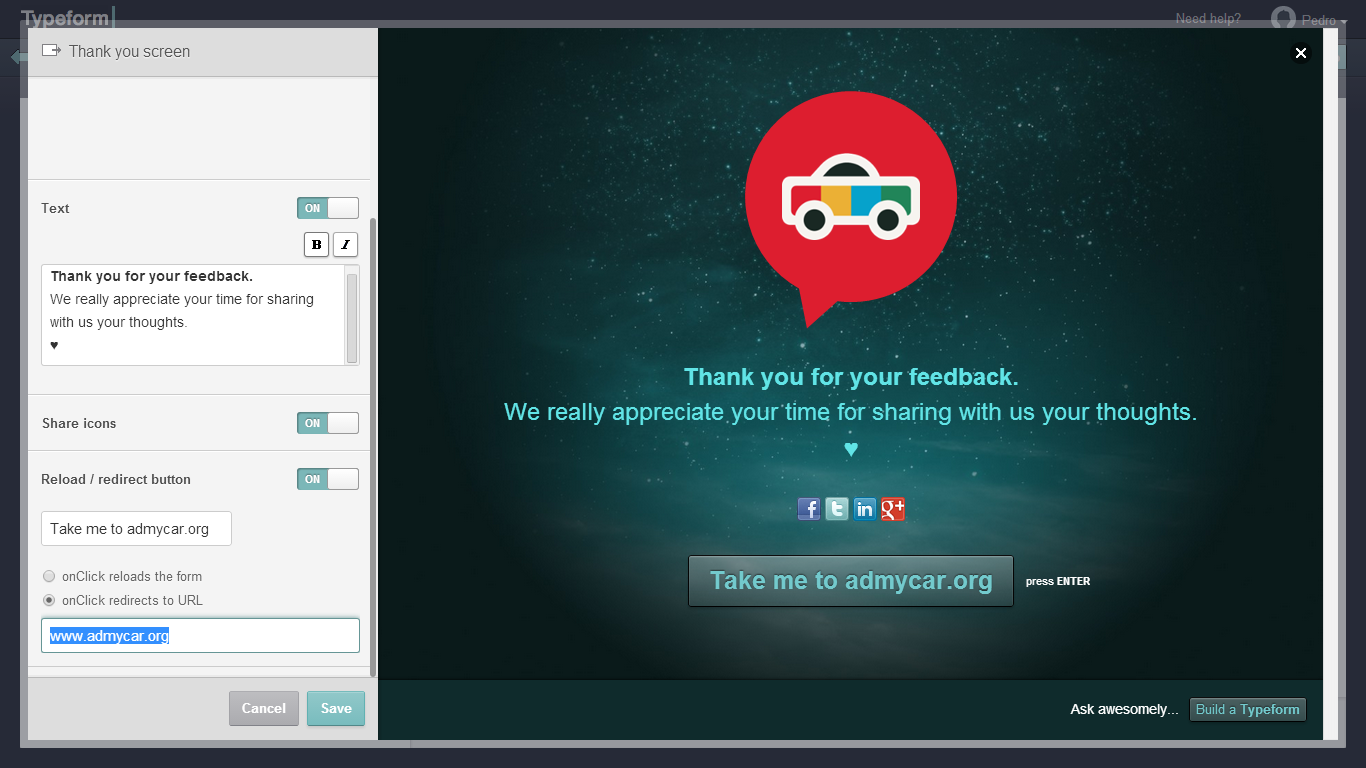Turn off the Share icons toggle
The height and width of the screenshot is (768, 1366).
[x=328, y=423]
